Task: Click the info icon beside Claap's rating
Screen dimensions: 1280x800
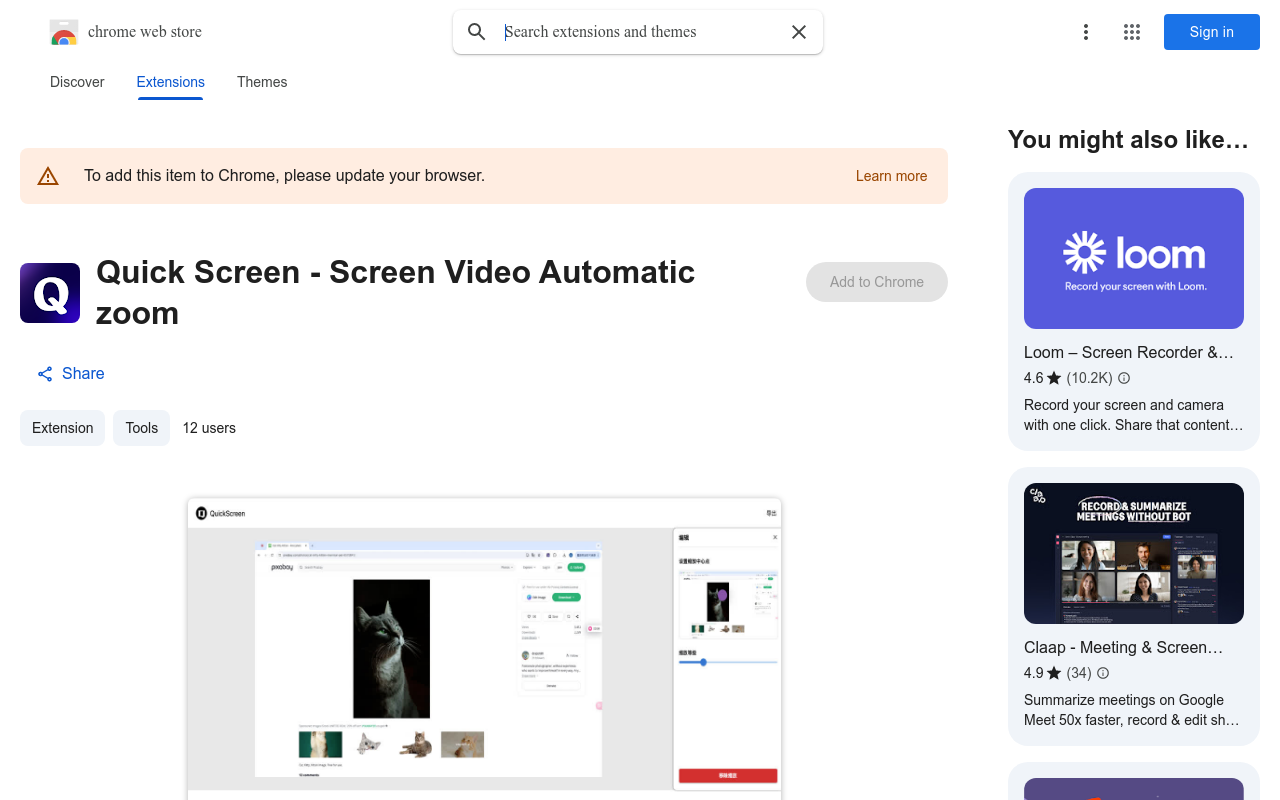Action: coord(1102,673)
